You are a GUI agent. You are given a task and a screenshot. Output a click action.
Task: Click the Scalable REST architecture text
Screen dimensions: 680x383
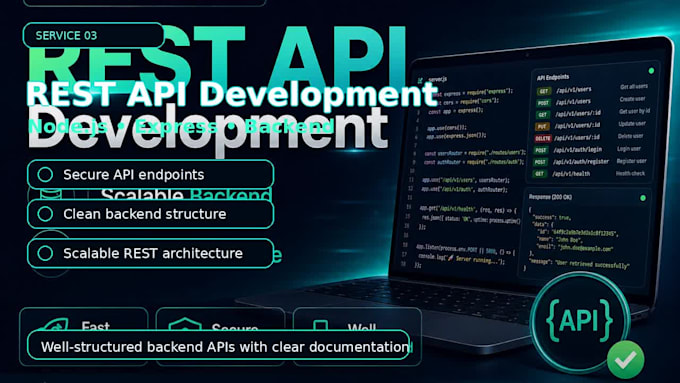pyautogui.click(x=153, y=253)
